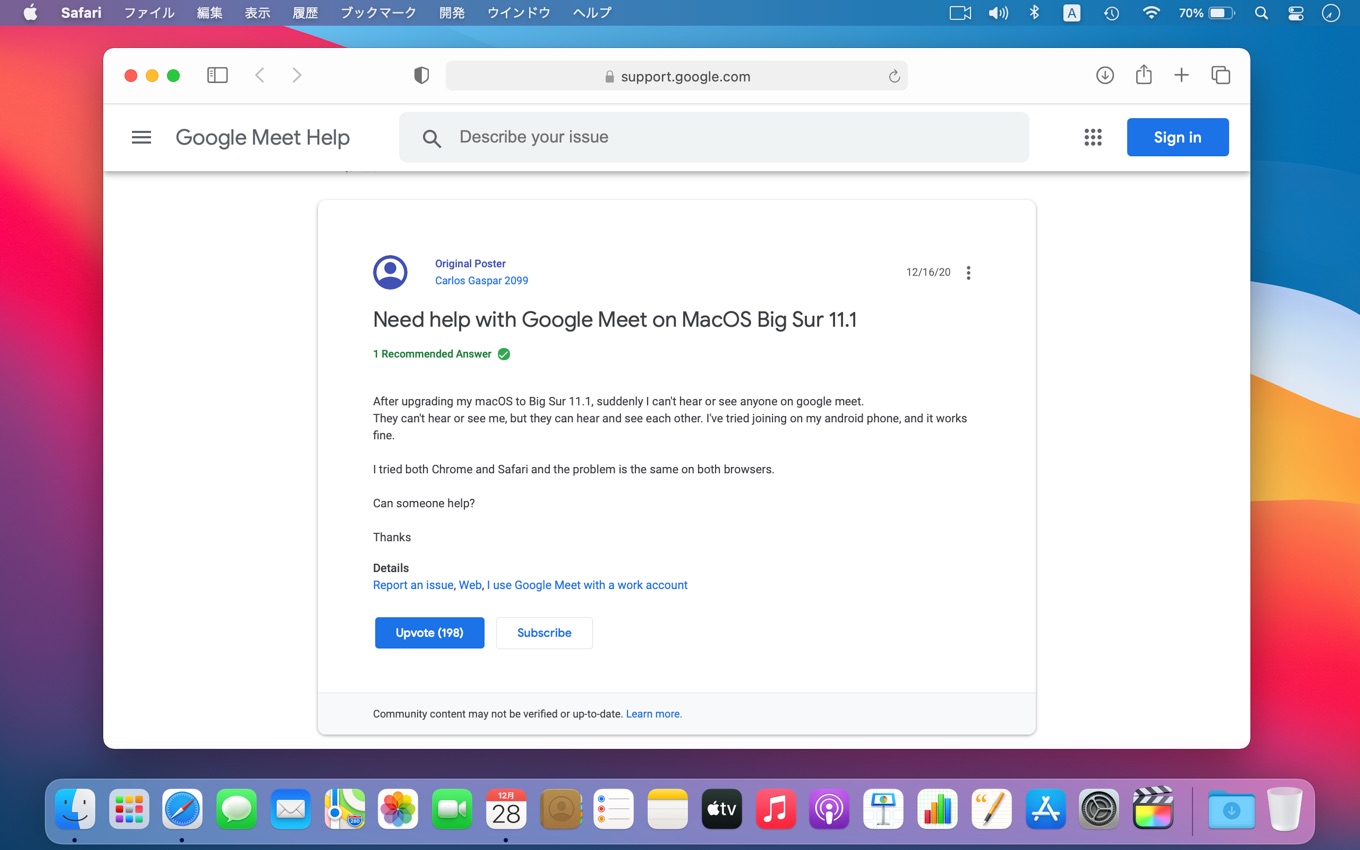Screen dimensions: 1360x850
Task: Open the ファイル menu
Action: (149, 13)
